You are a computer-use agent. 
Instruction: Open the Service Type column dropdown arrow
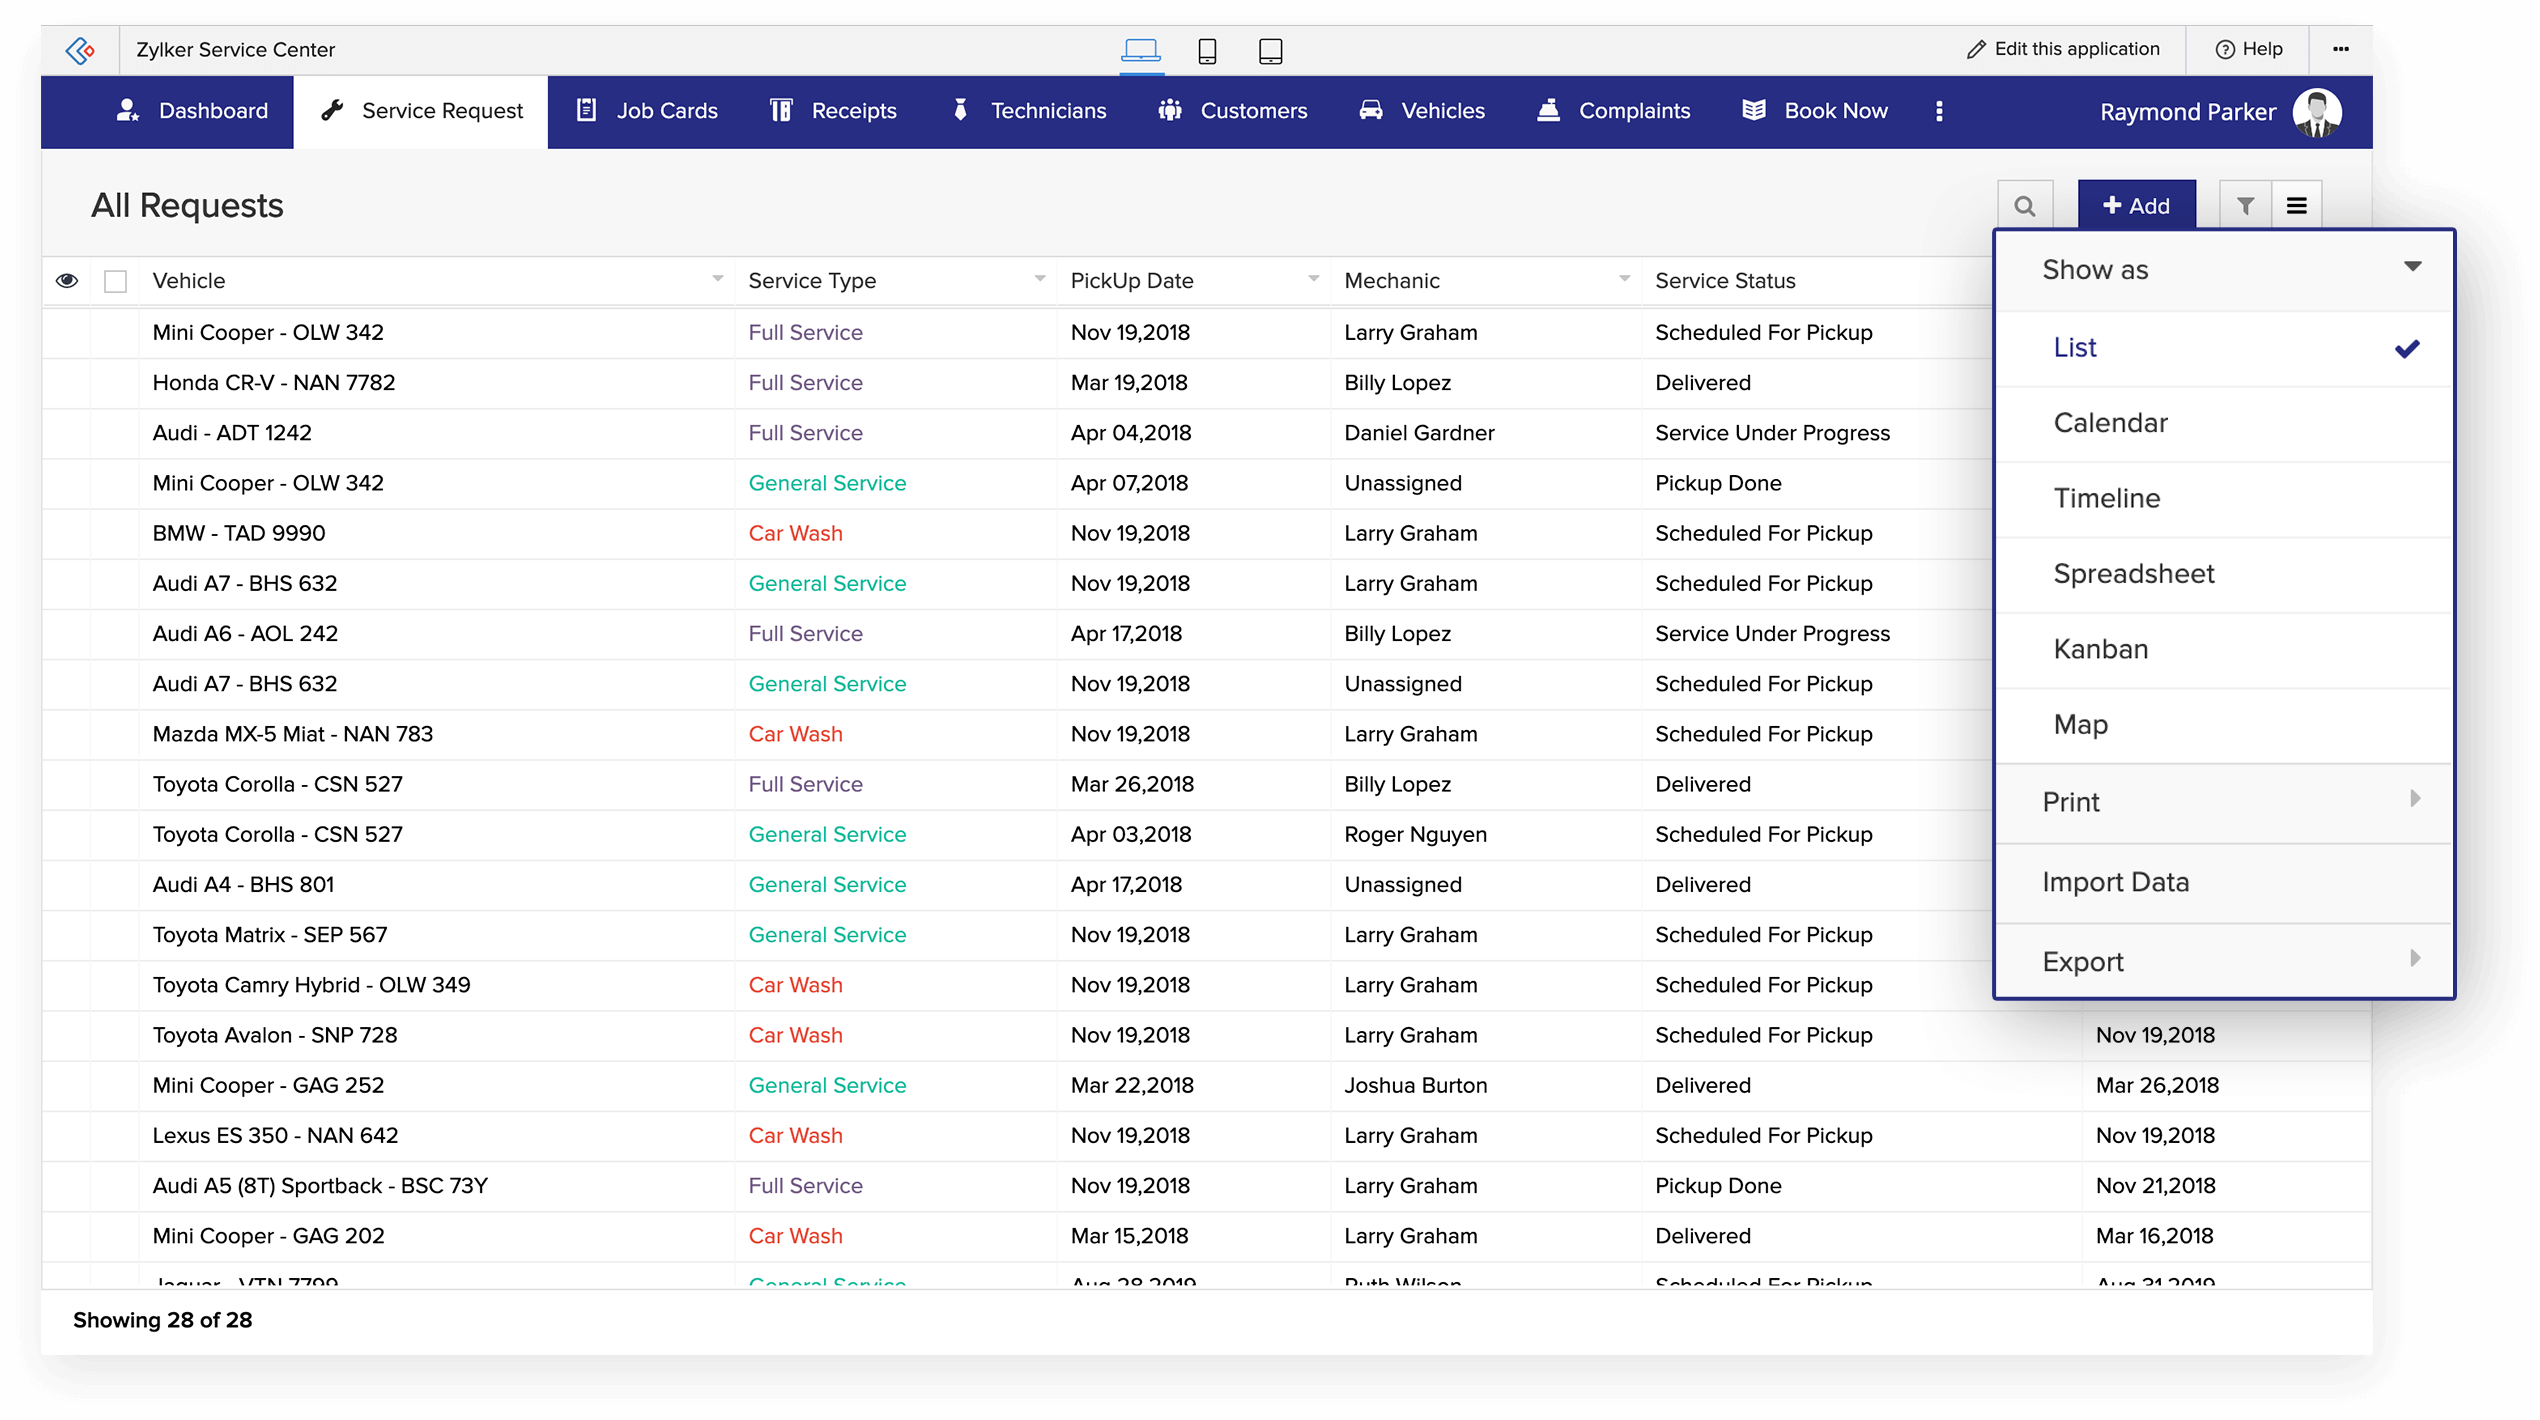click(1039, 279)
